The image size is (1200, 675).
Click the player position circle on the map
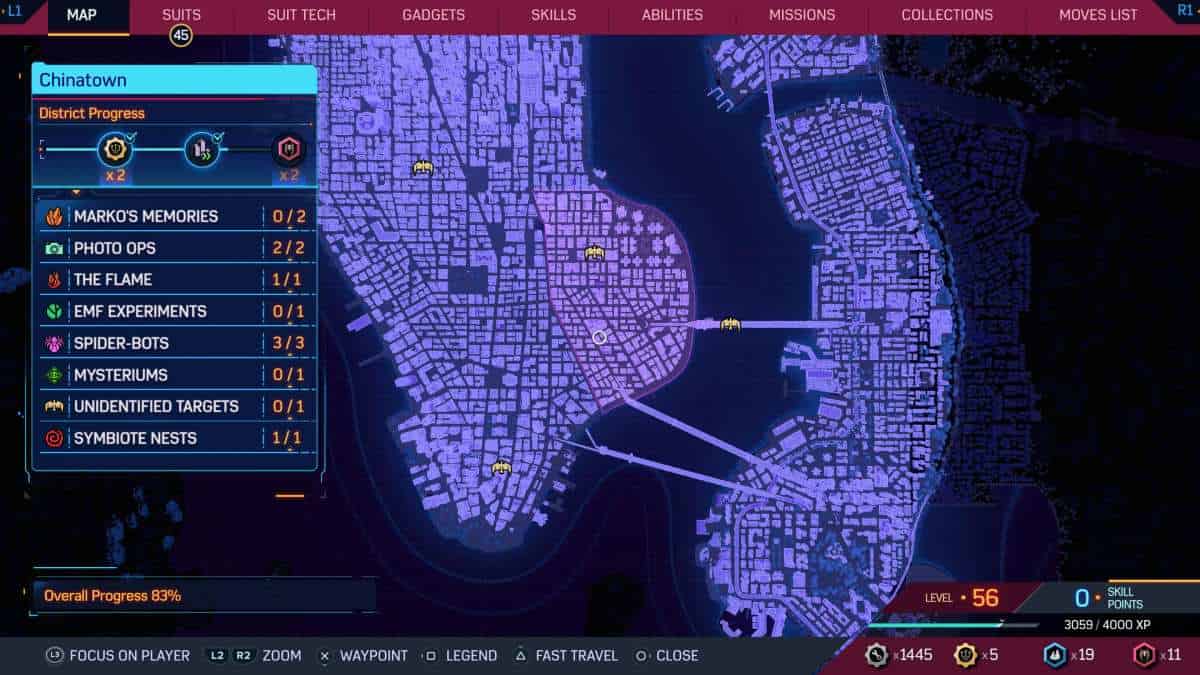[x=599, y=337]
